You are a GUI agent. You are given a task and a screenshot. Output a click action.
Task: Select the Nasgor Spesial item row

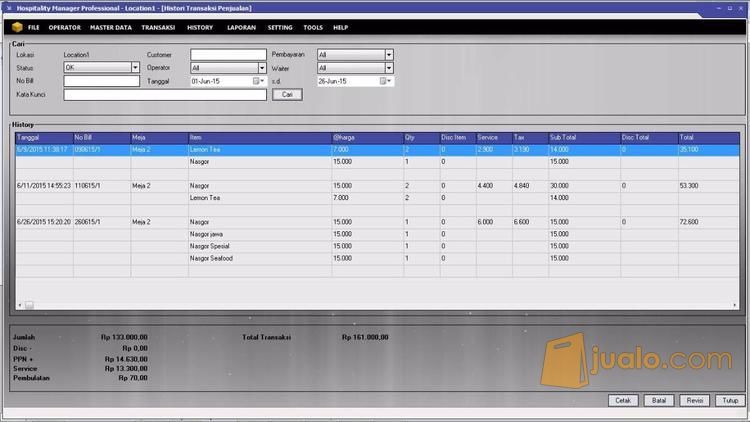pyautogui.click(x=377, y=246)
